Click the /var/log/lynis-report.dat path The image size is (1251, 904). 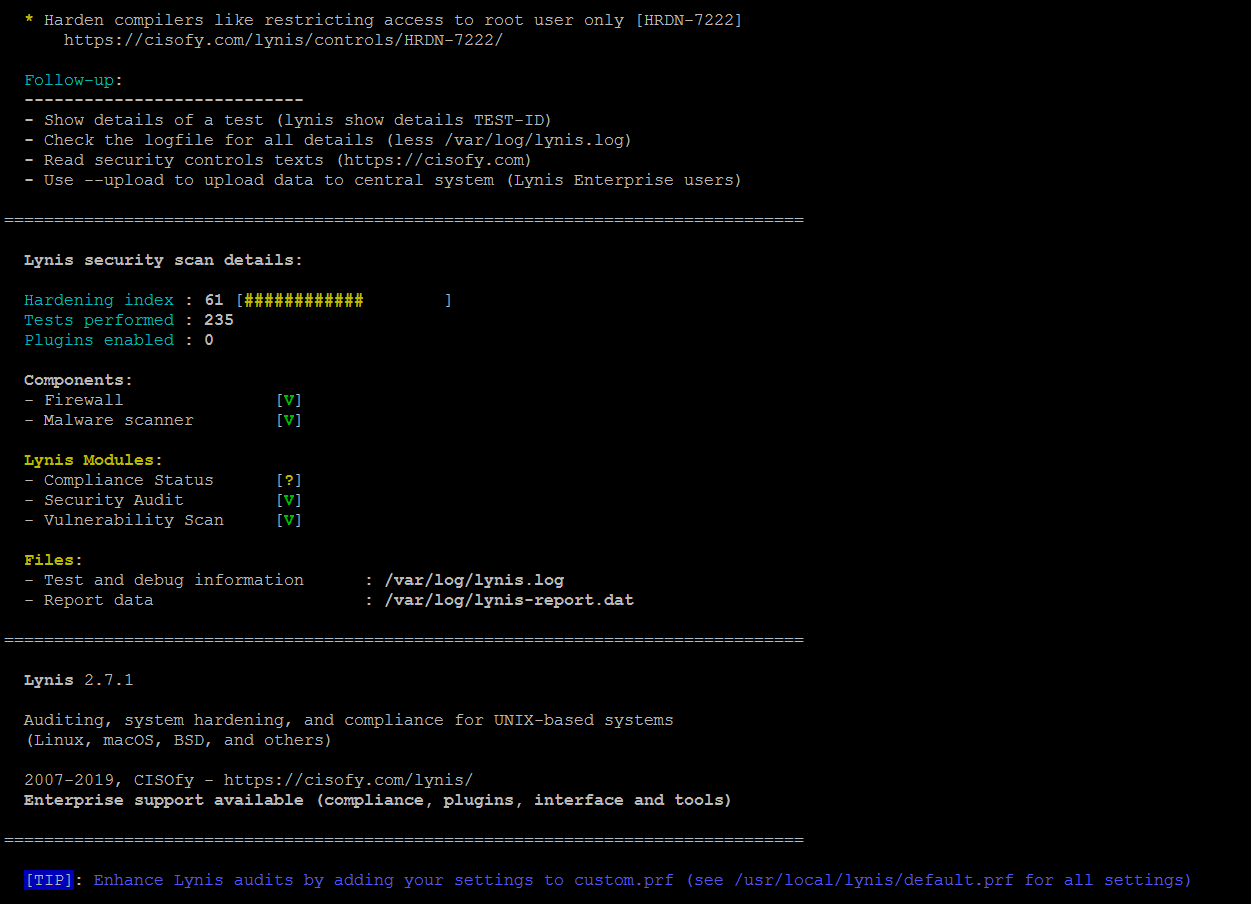pos(509,600)
